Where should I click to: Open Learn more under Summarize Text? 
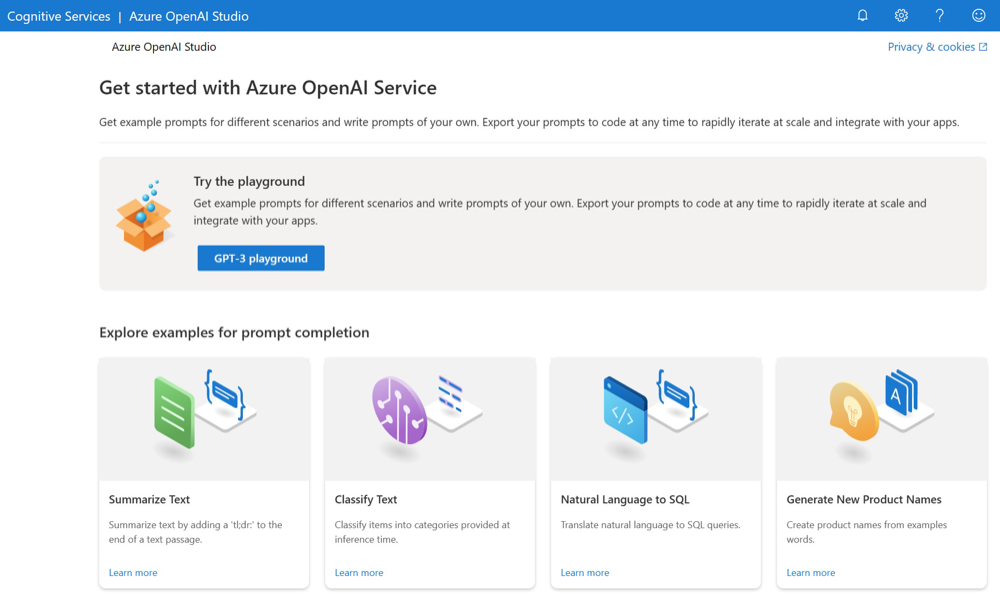point(133,573)
